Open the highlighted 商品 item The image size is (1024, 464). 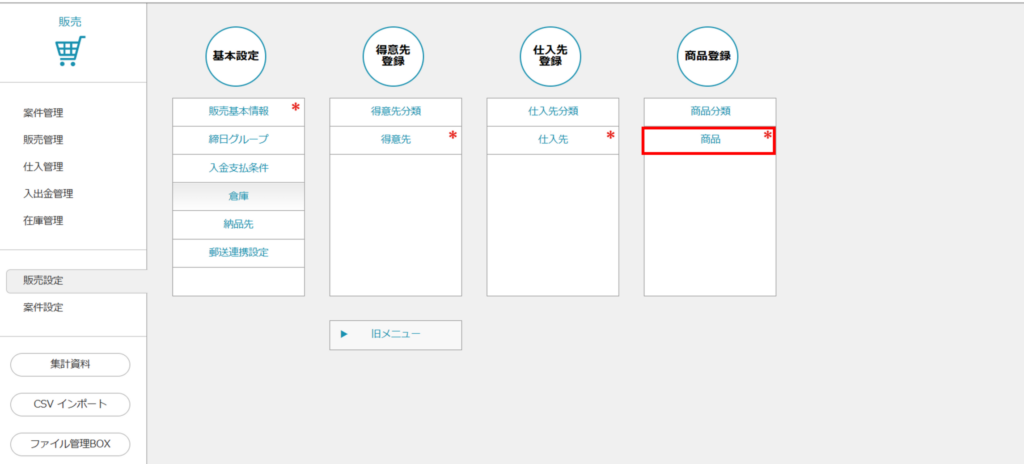click(709, 140)
